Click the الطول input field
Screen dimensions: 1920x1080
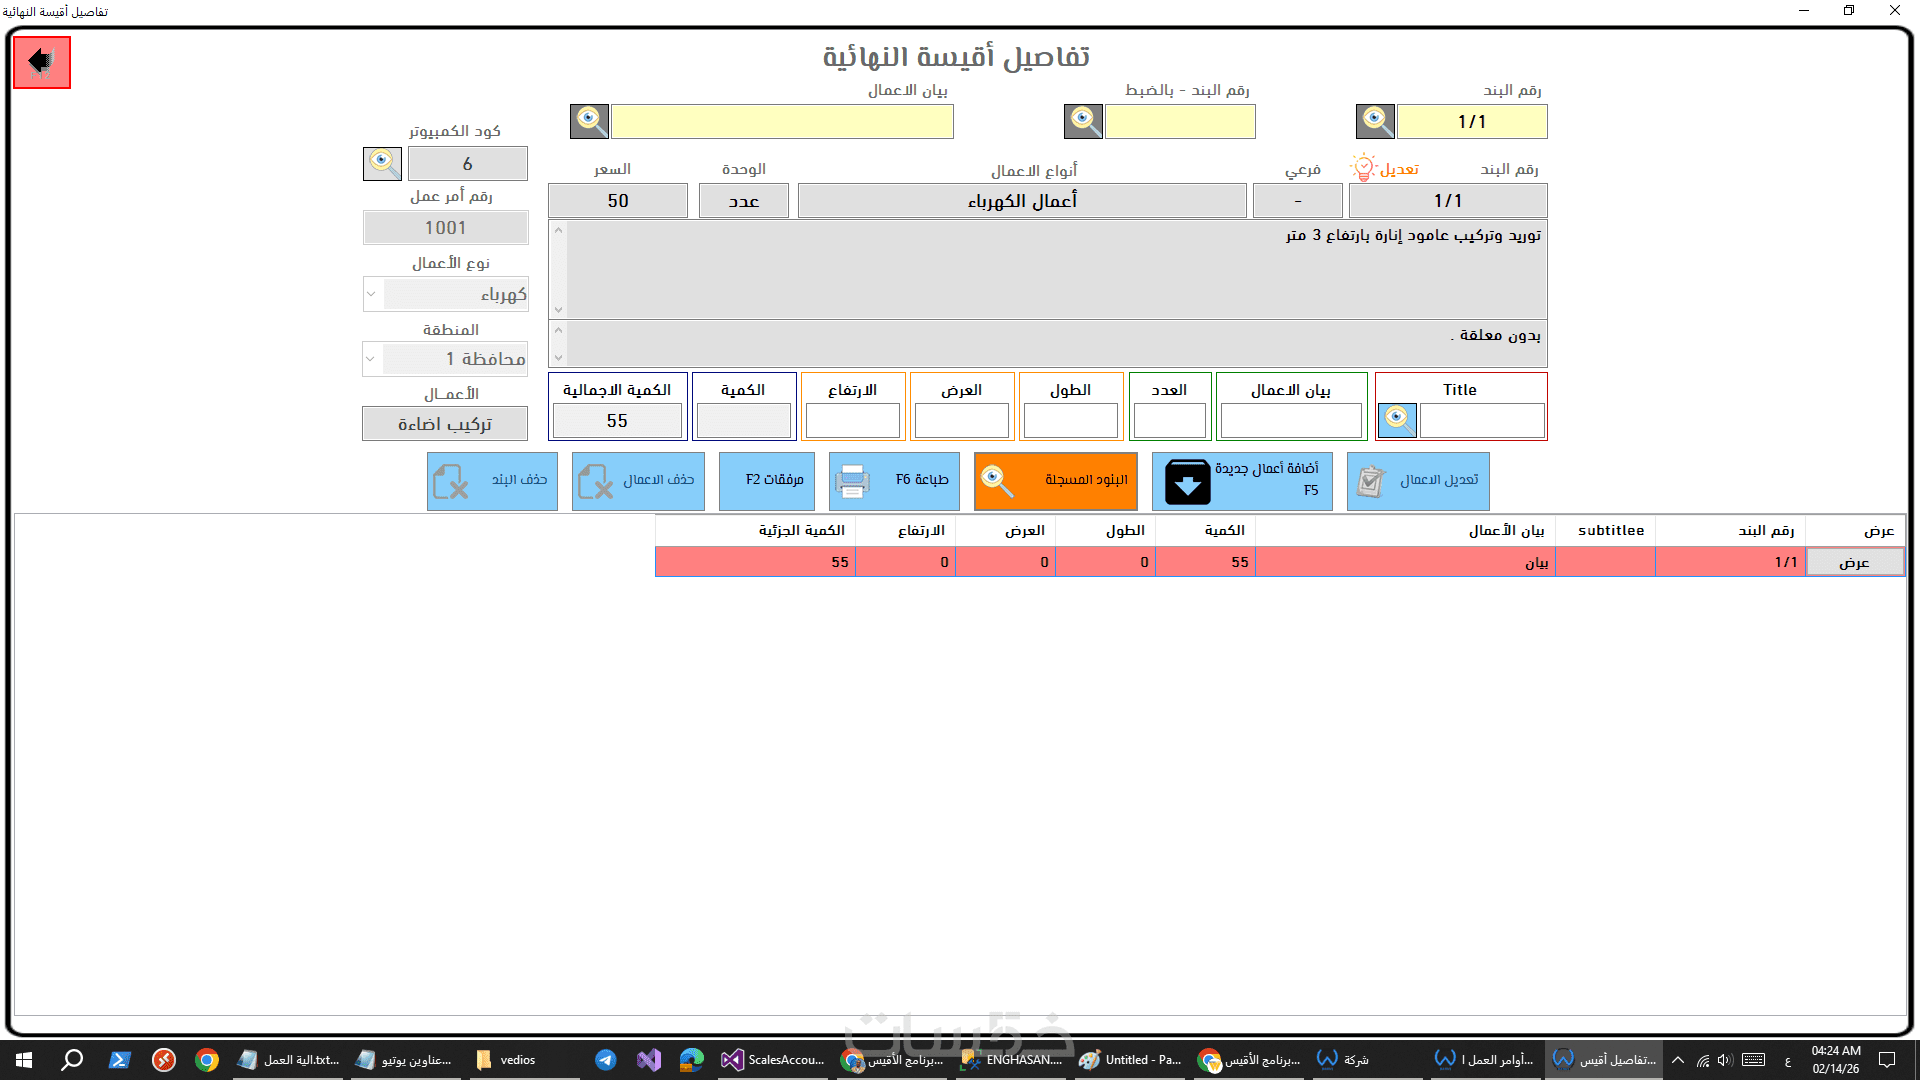click(1070, 420)
